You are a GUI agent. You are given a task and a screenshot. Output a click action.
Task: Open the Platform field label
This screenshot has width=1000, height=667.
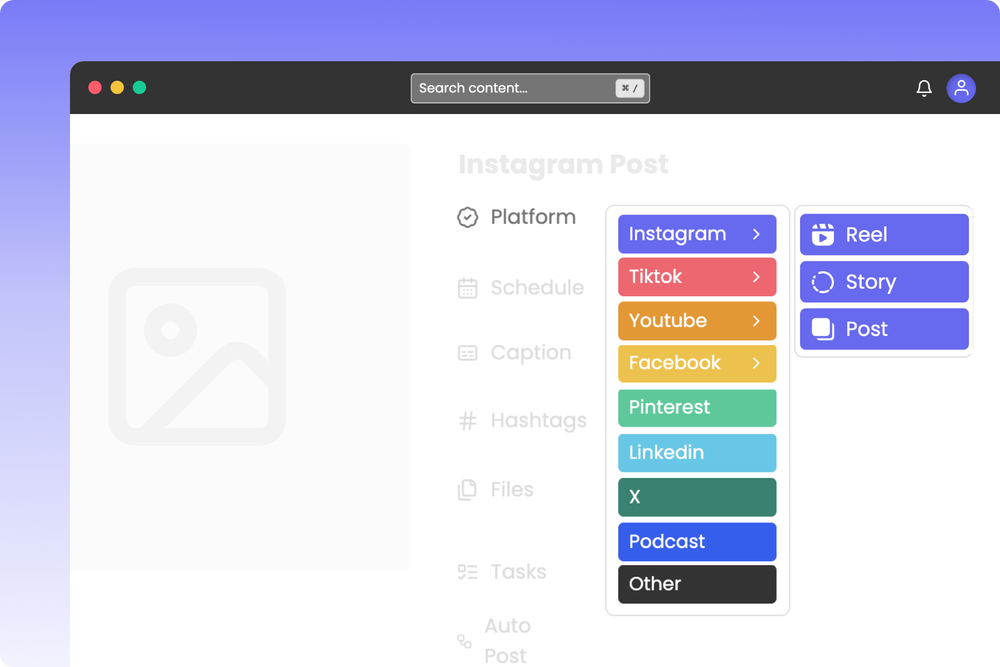coord(533,217)
